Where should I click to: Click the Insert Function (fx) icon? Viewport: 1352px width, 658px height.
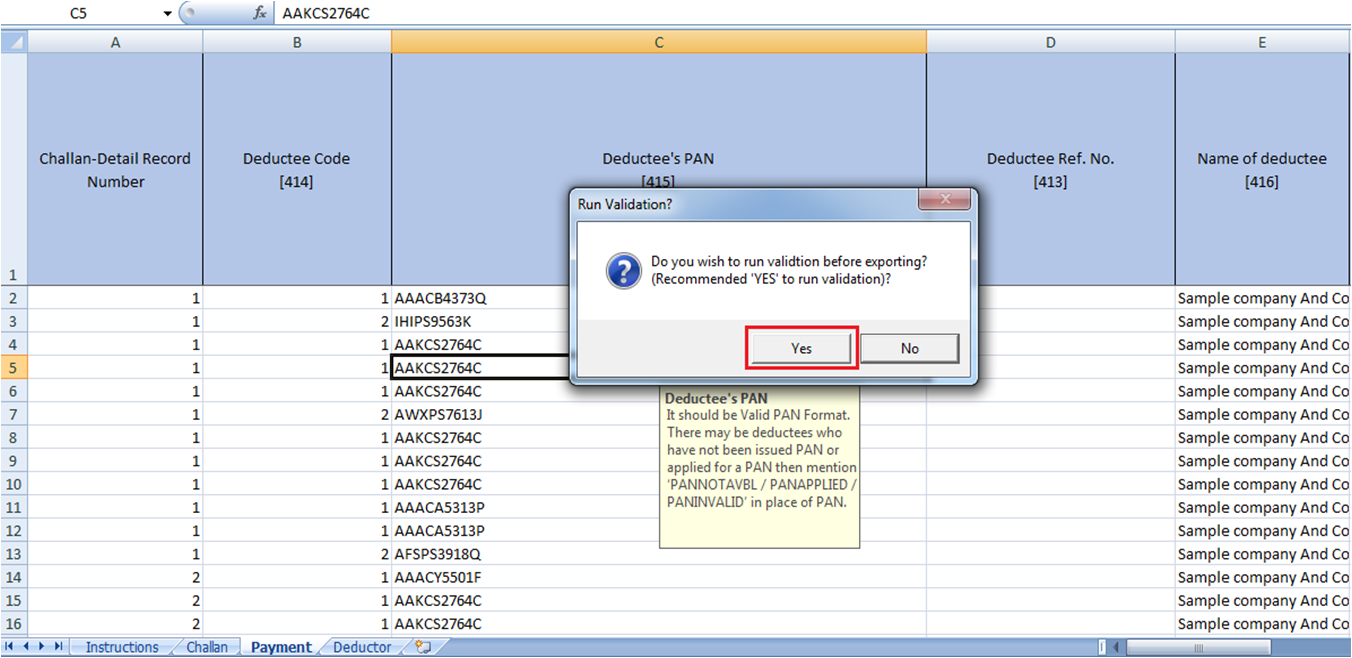(262, 14)
